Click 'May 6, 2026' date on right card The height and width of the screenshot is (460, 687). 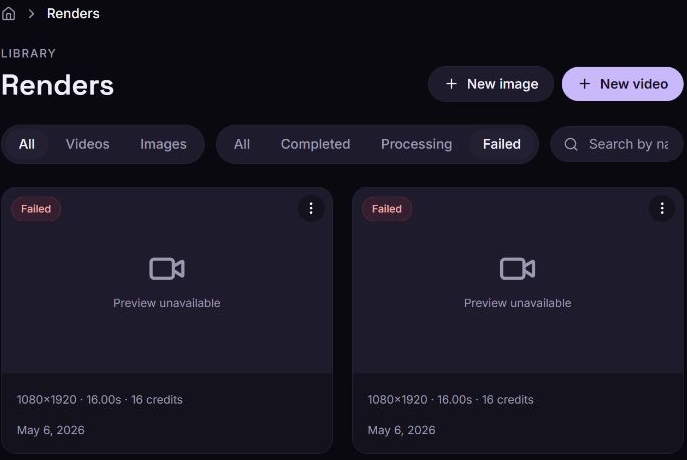(x=402, y=430)
